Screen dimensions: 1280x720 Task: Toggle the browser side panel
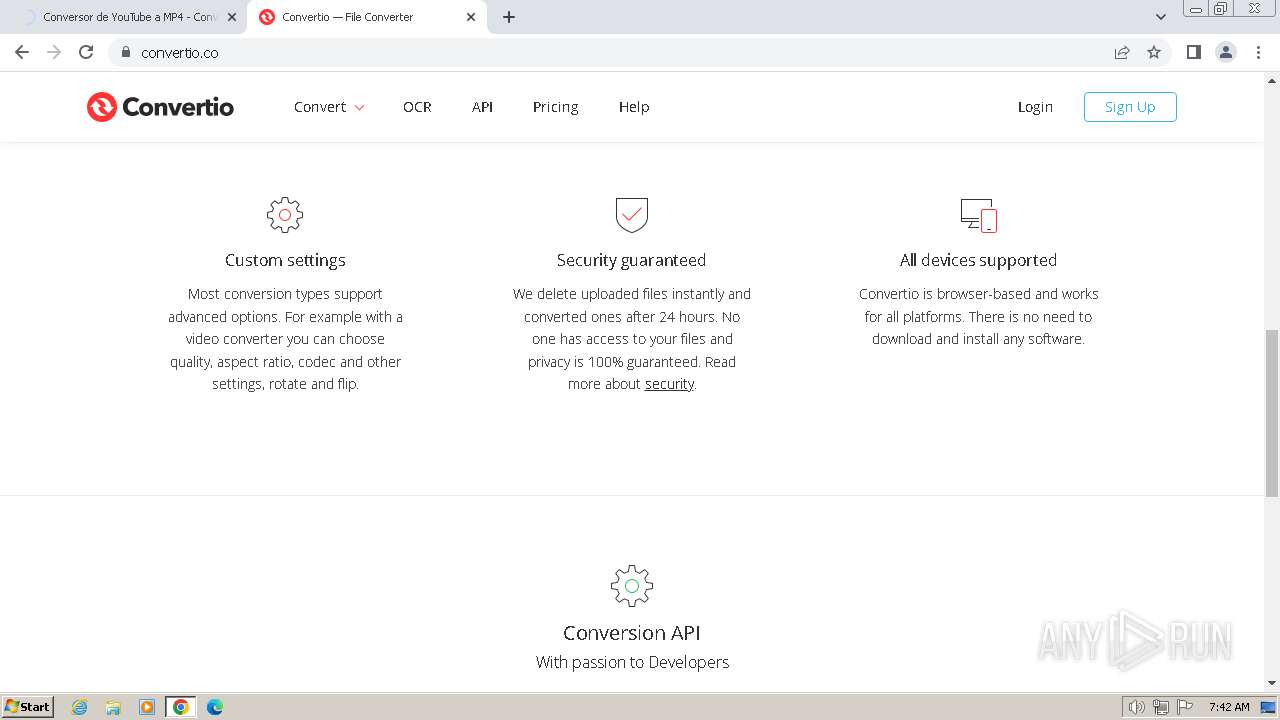[1193, 52]
